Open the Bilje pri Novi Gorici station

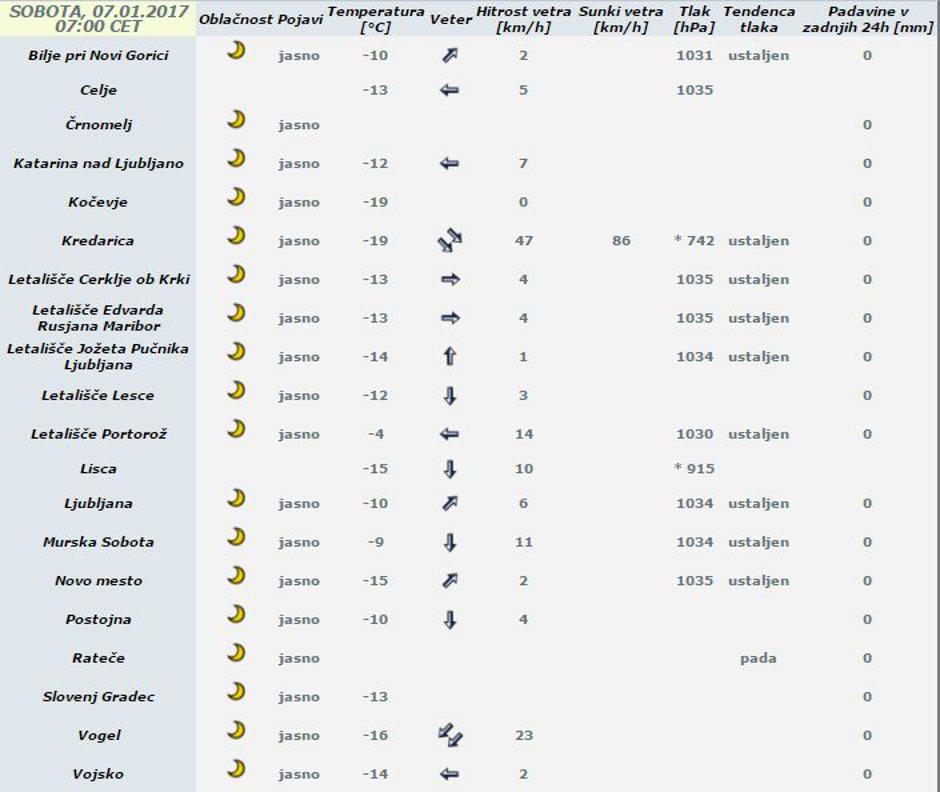click(x=98, y=55)
